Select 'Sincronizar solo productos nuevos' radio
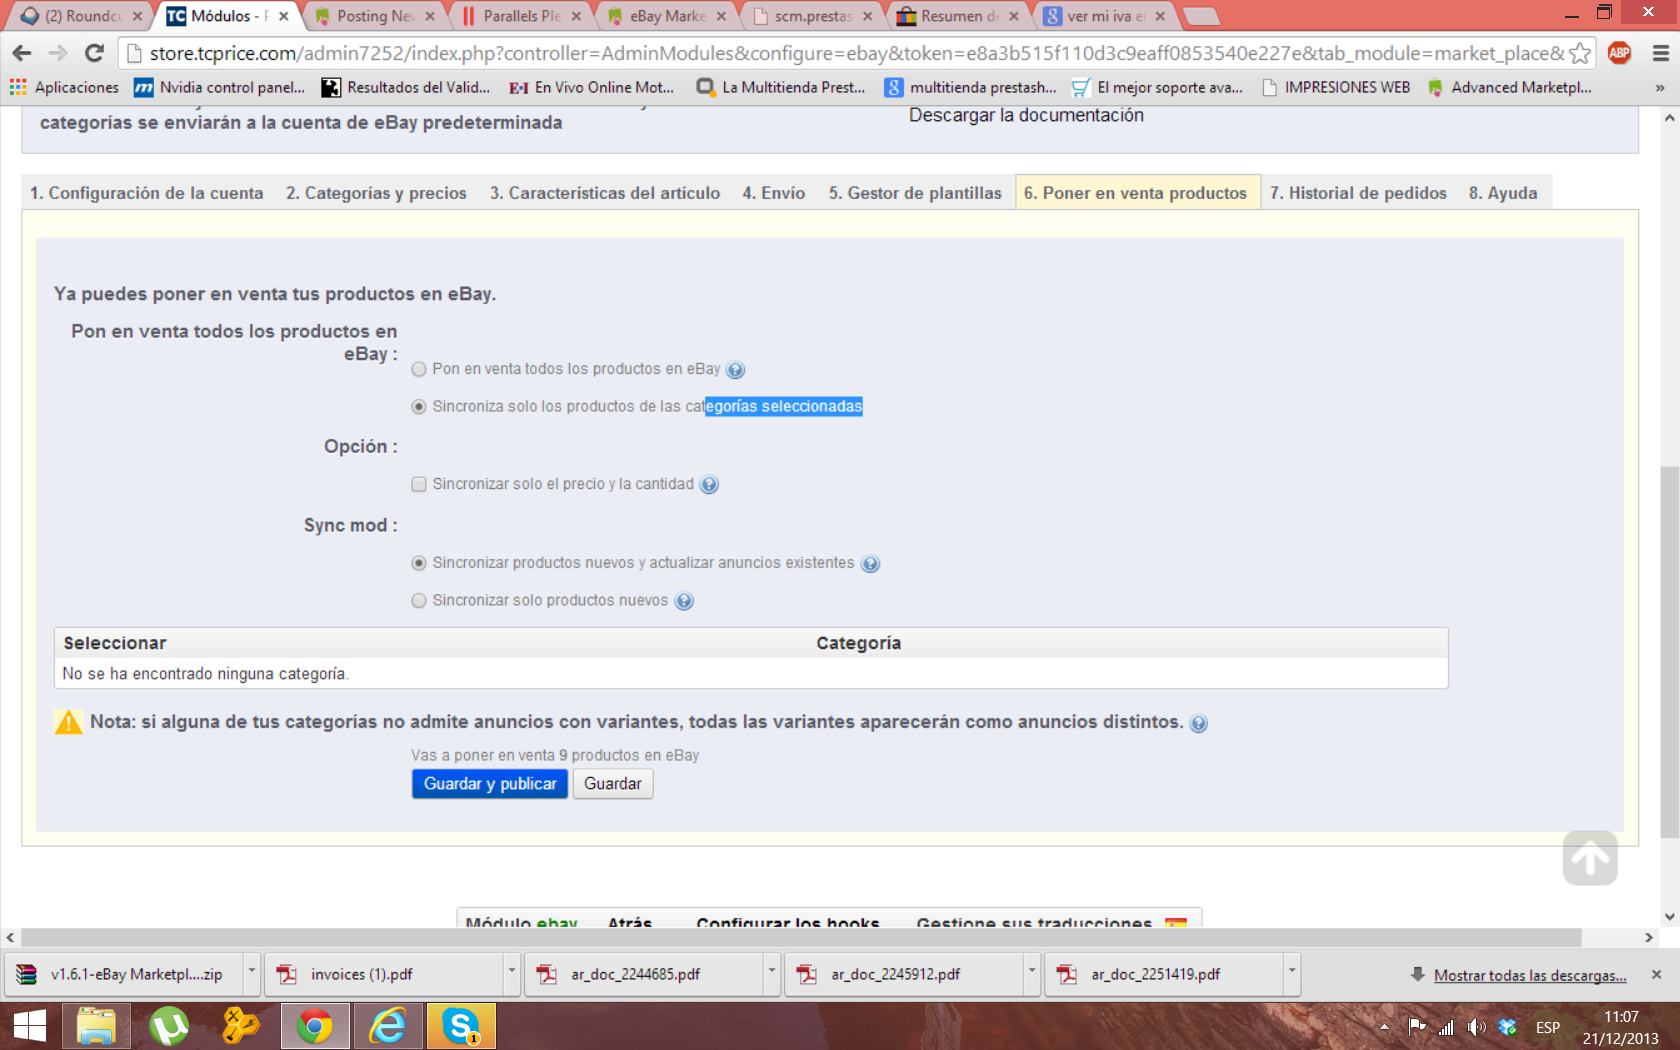The image size is (1680, 1050). (x=419, y=601)
